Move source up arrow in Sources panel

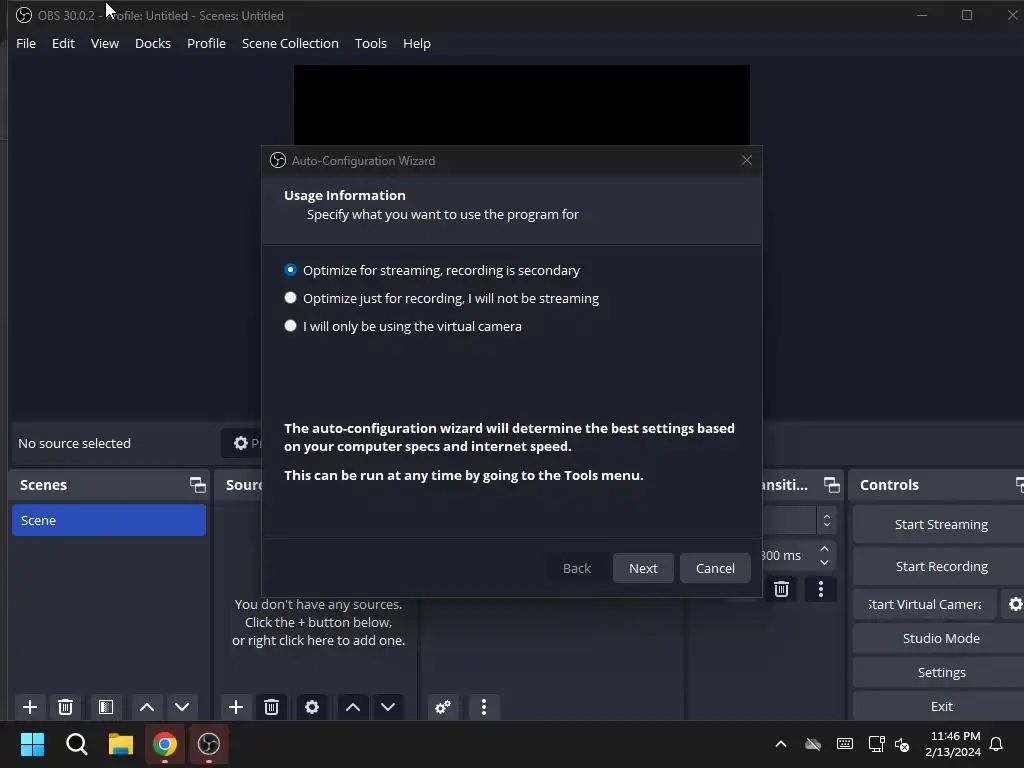(x=353, y=707)
